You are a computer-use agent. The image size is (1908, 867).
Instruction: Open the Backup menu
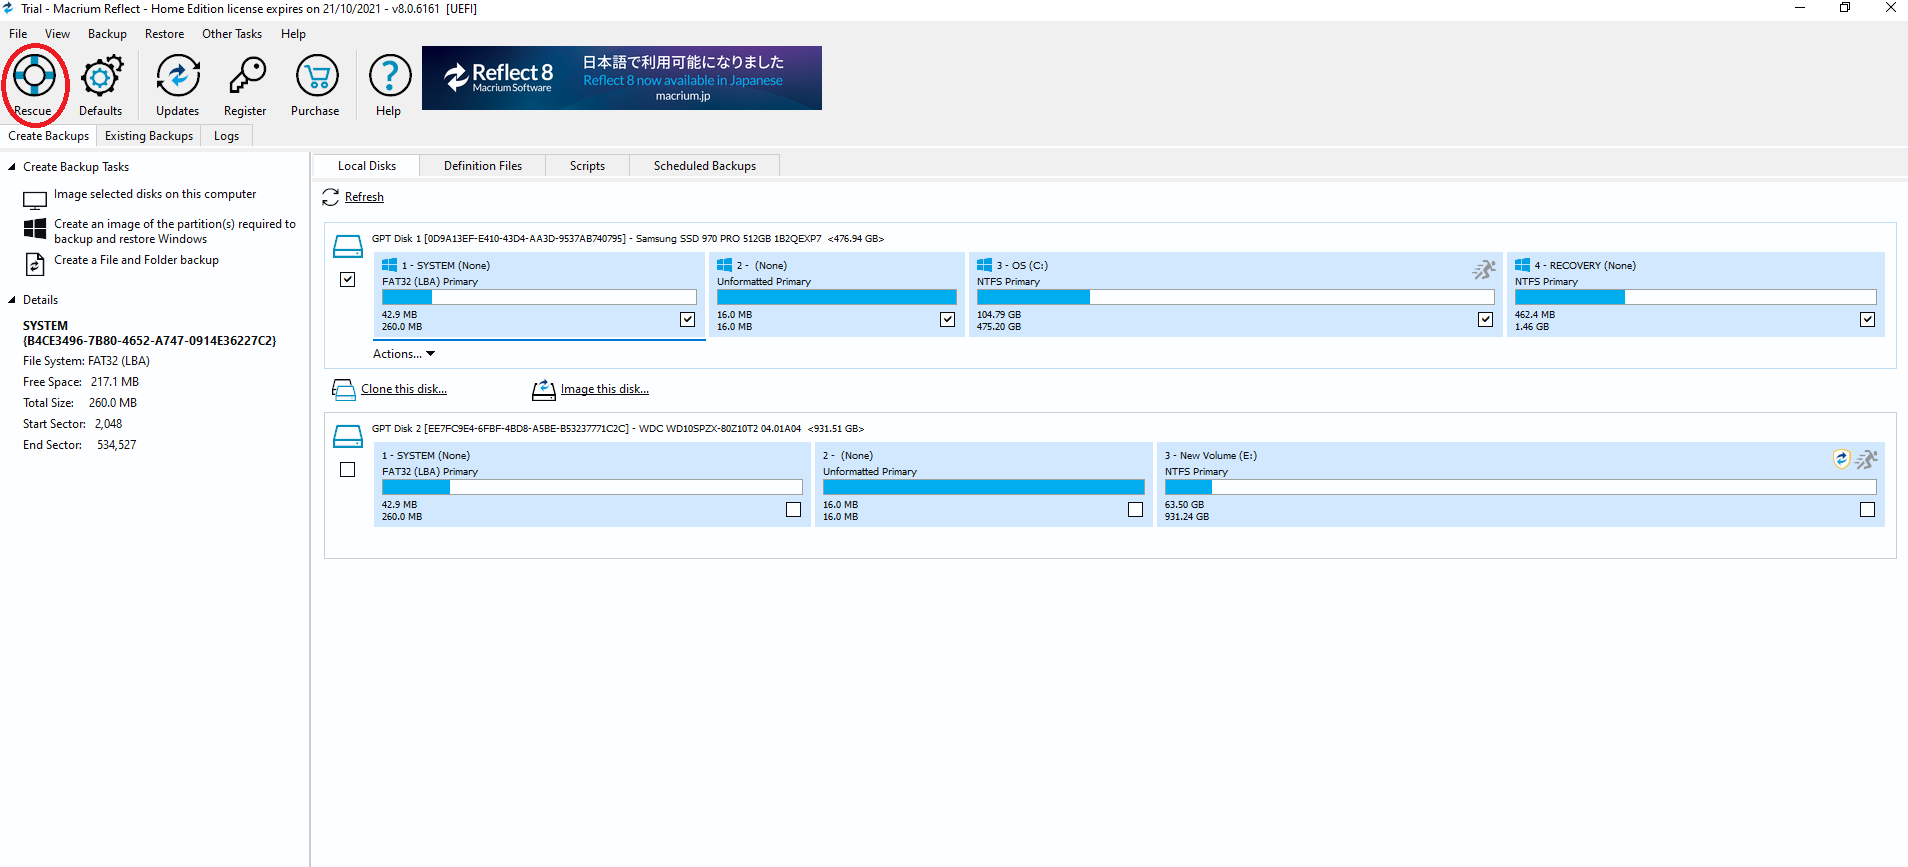click(x=107, y=34)
